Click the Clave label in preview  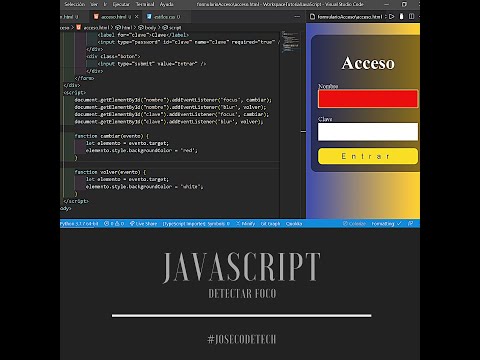(x=325, y=119)
